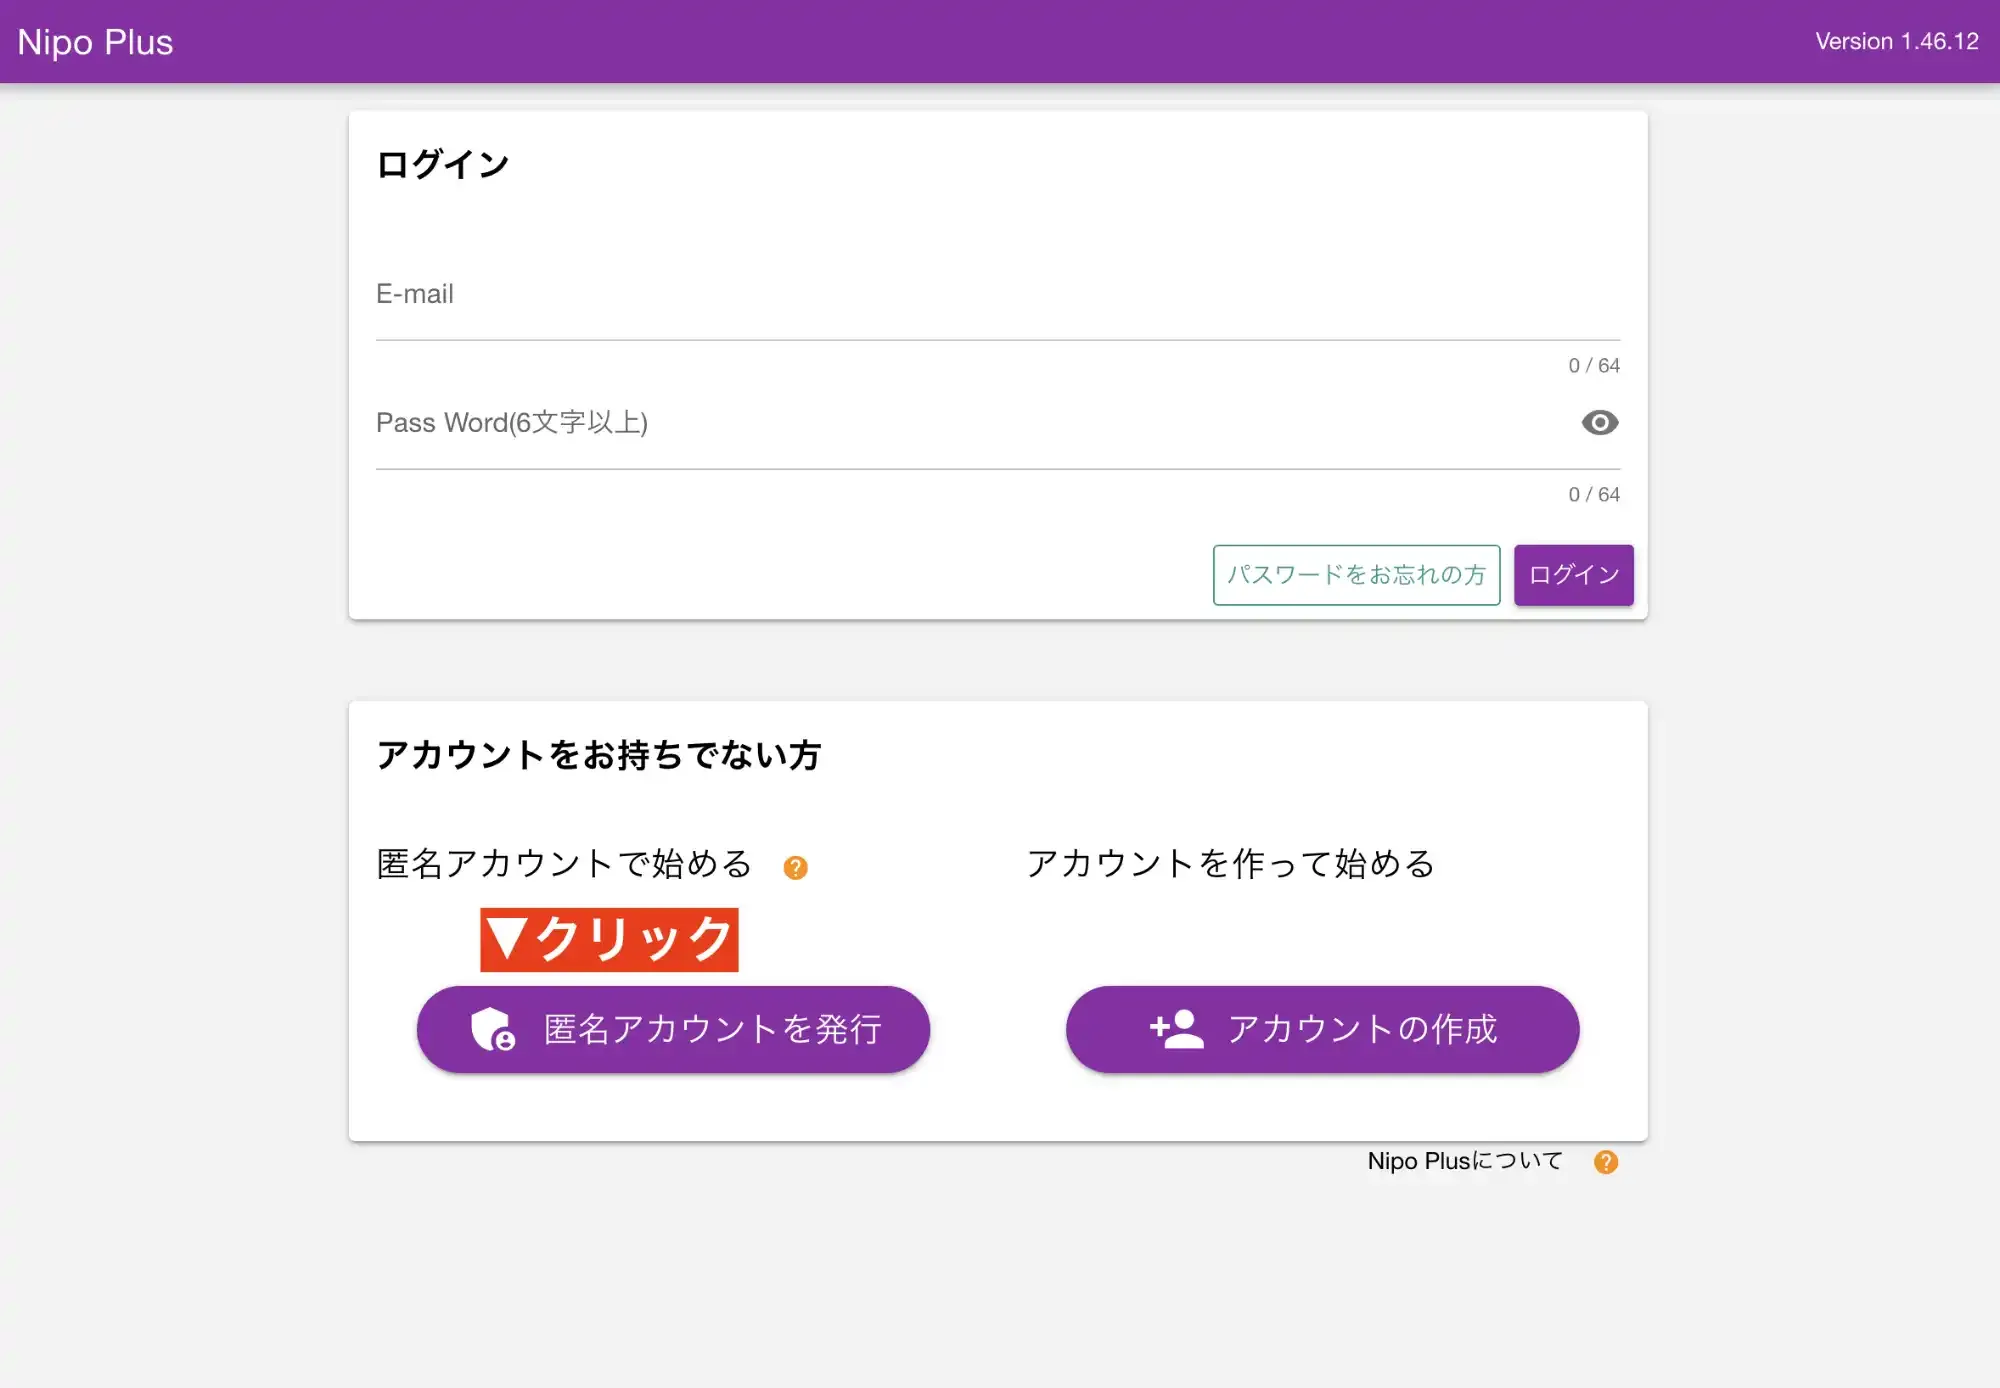This screenshot has height=1388, width=2000.
Task: Click the 0 / 64 email character counter
Action: (1591, 365)
